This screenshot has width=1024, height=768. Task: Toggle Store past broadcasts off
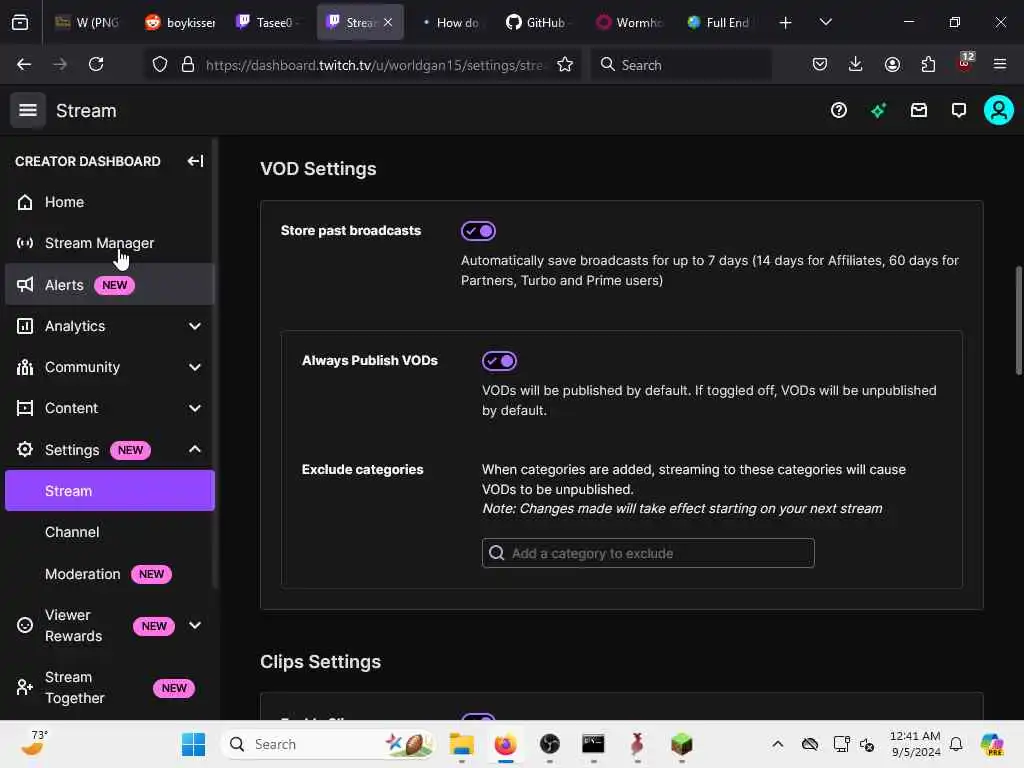pyautogui.click(x=478, y=231)
